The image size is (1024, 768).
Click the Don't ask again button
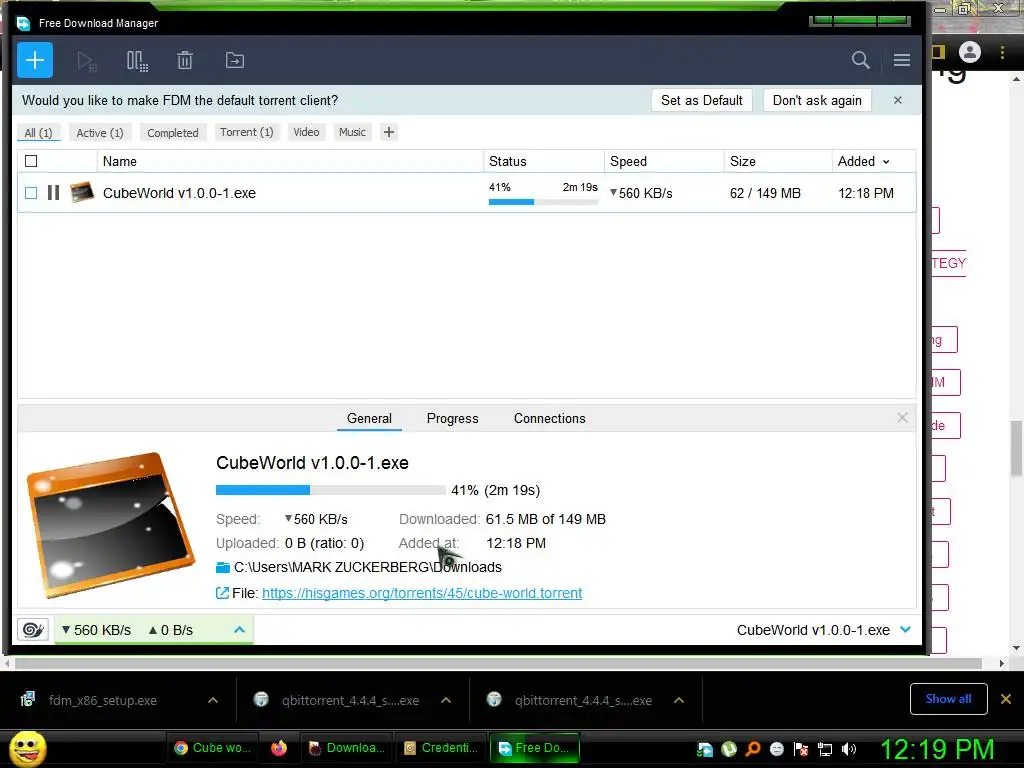(x=817, y=100)
